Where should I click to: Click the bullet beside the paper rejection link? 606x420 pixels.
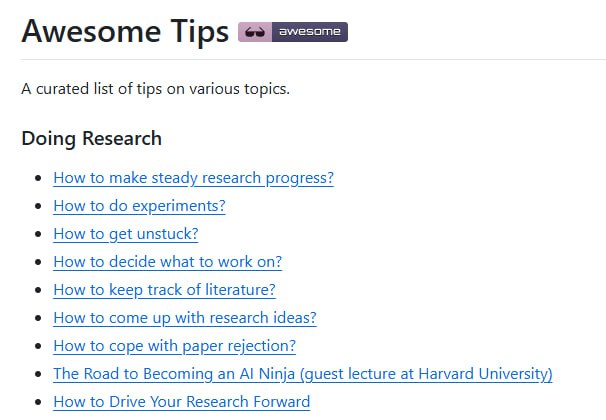point(38,347)
